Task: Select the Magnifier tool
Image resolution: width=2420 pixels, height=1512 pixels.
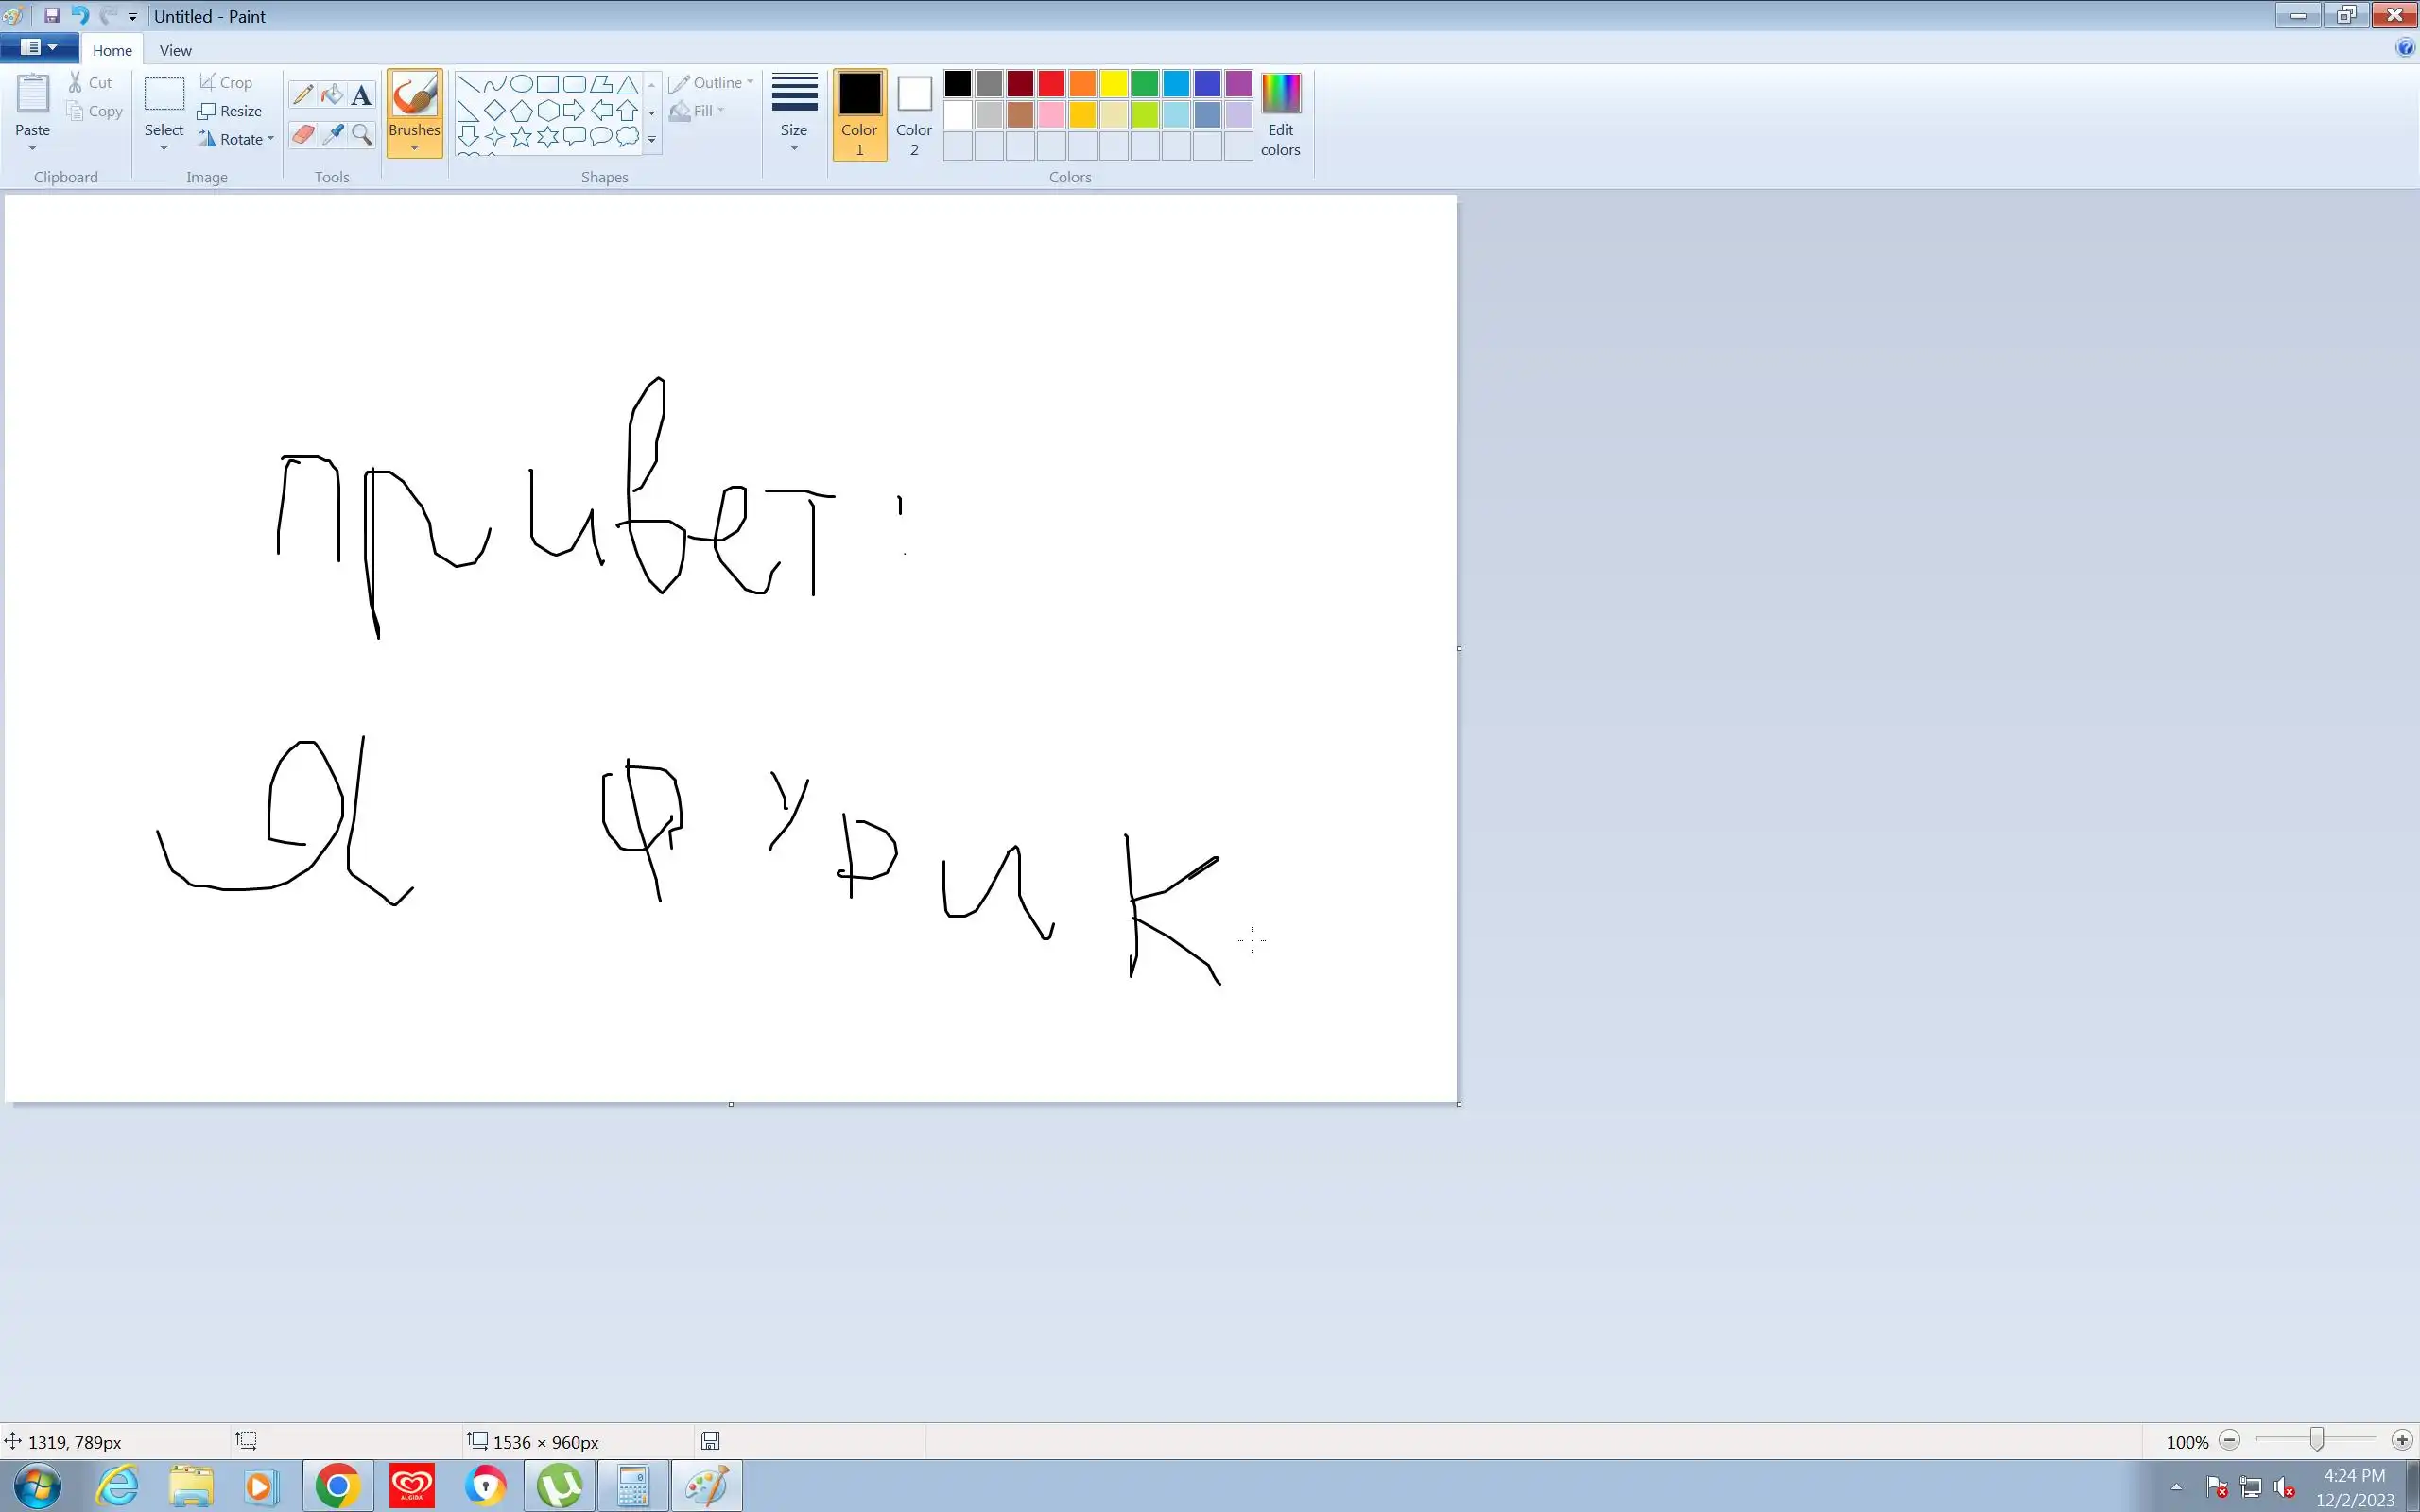Action: click(362, 134)
